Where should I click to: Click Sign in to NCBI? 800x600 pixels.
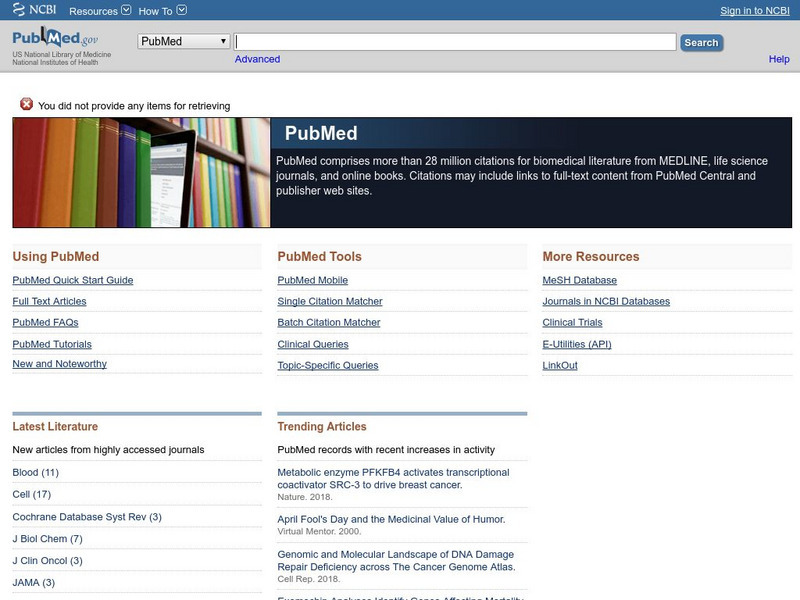coord(755,11)
